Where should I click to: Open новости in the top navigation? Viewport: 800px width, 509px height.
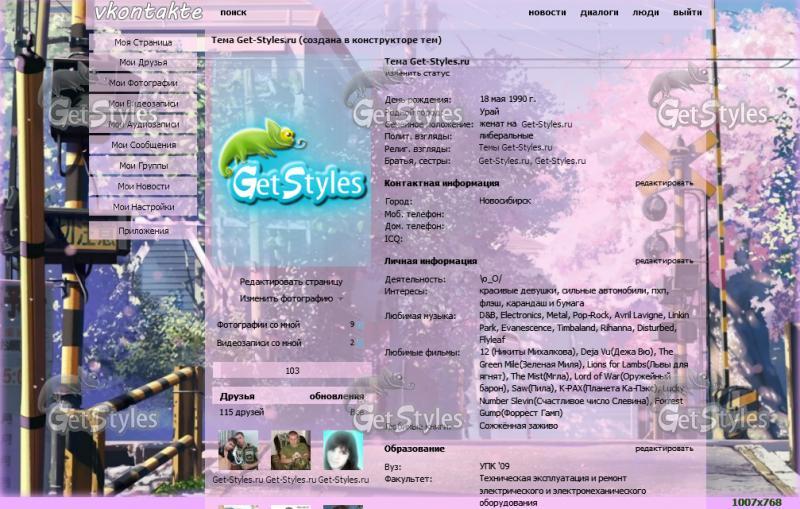coord(547,12)
